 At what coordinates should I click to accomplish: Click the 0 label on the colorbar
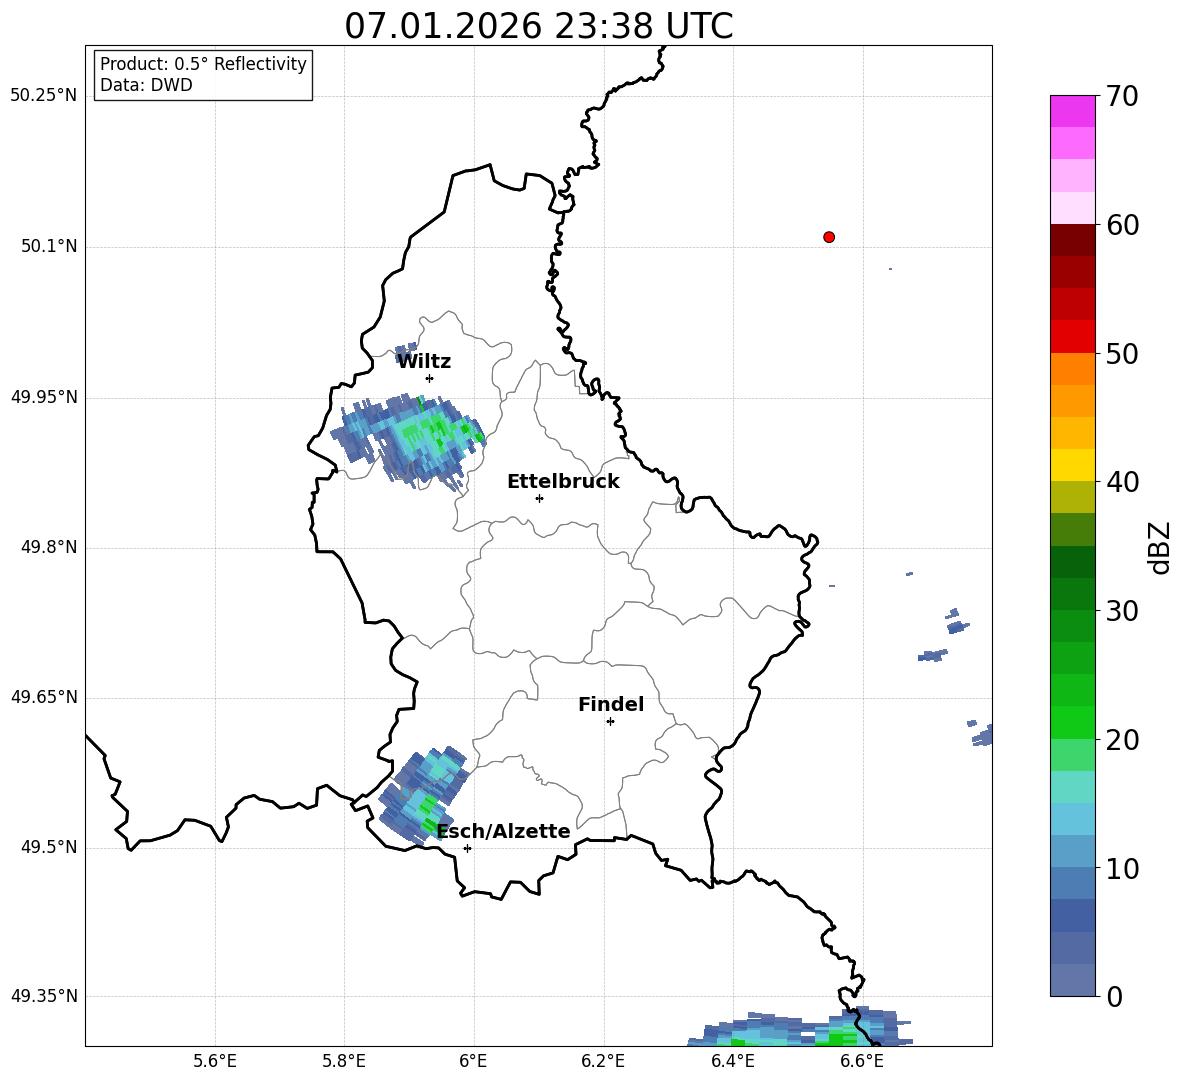click(1114, 996)
